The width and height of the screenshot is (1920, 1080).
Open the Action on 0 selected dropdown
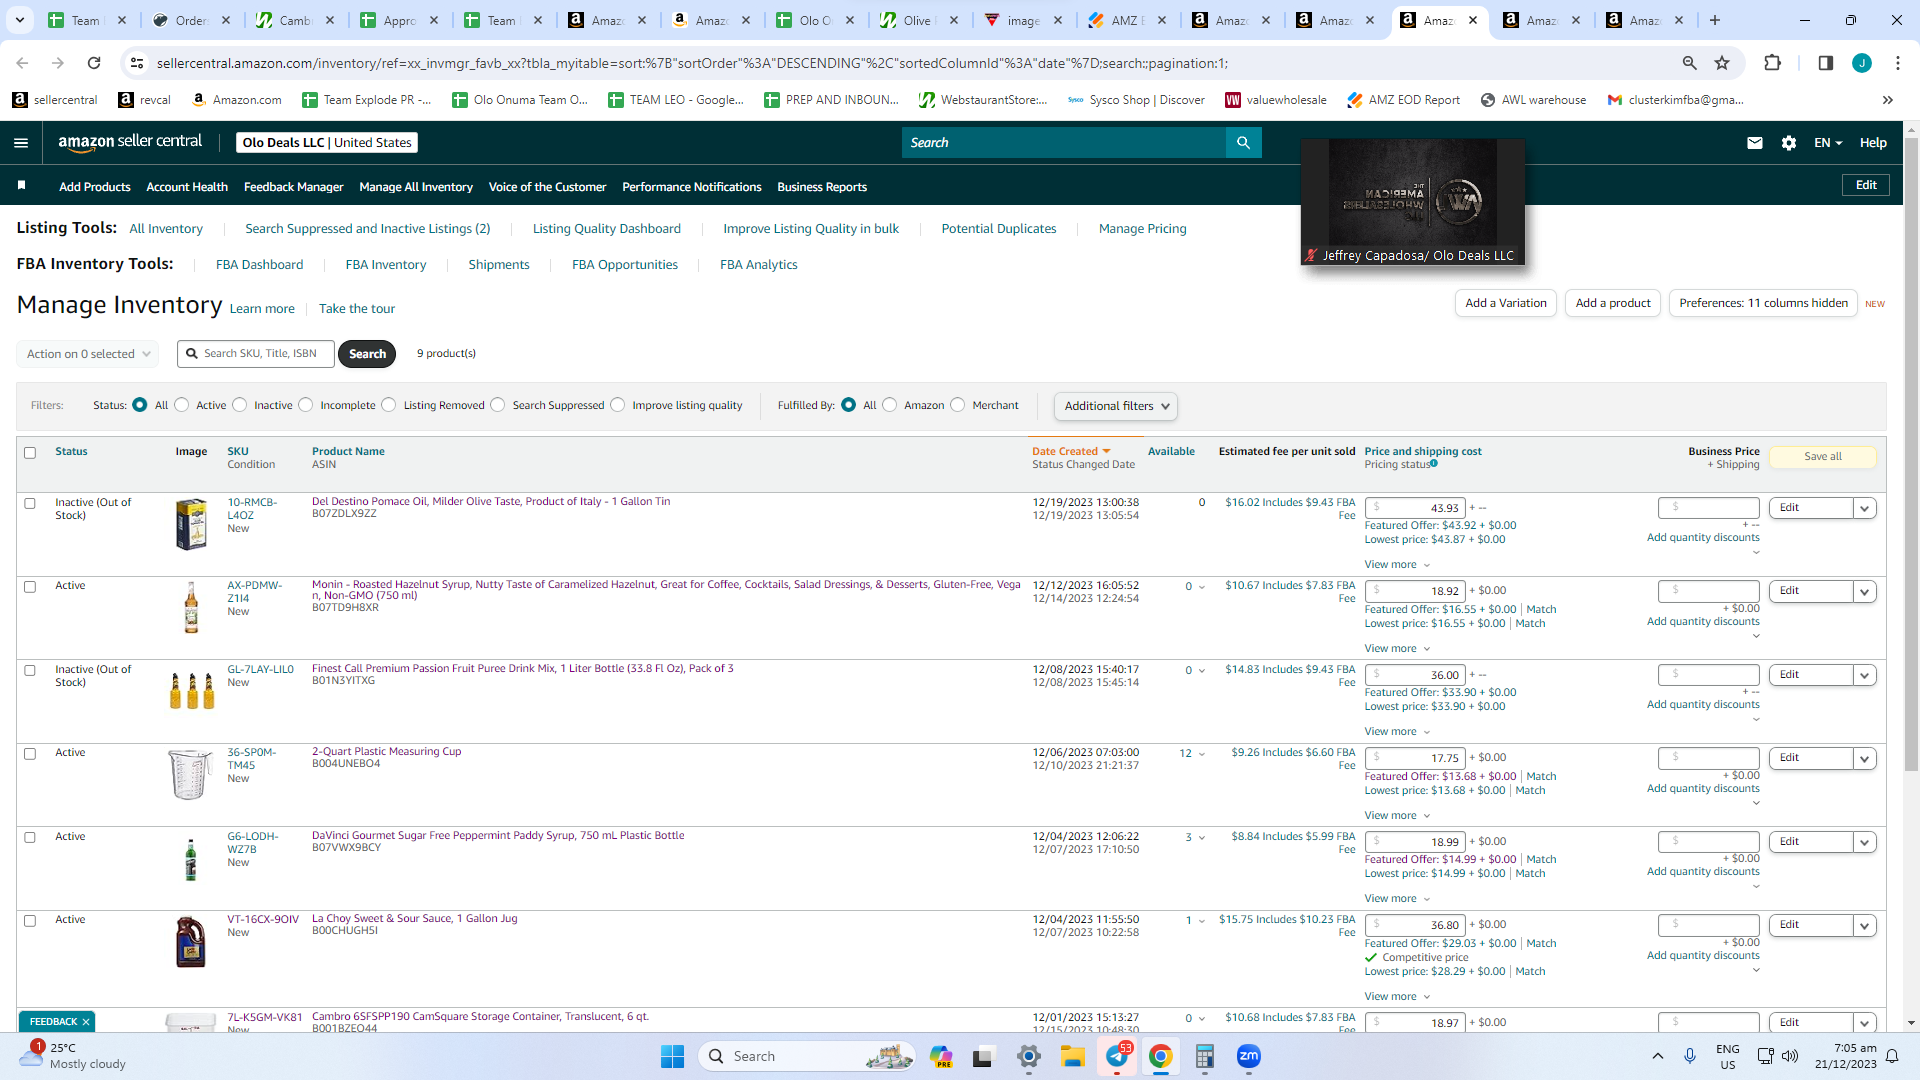(88, 354)
